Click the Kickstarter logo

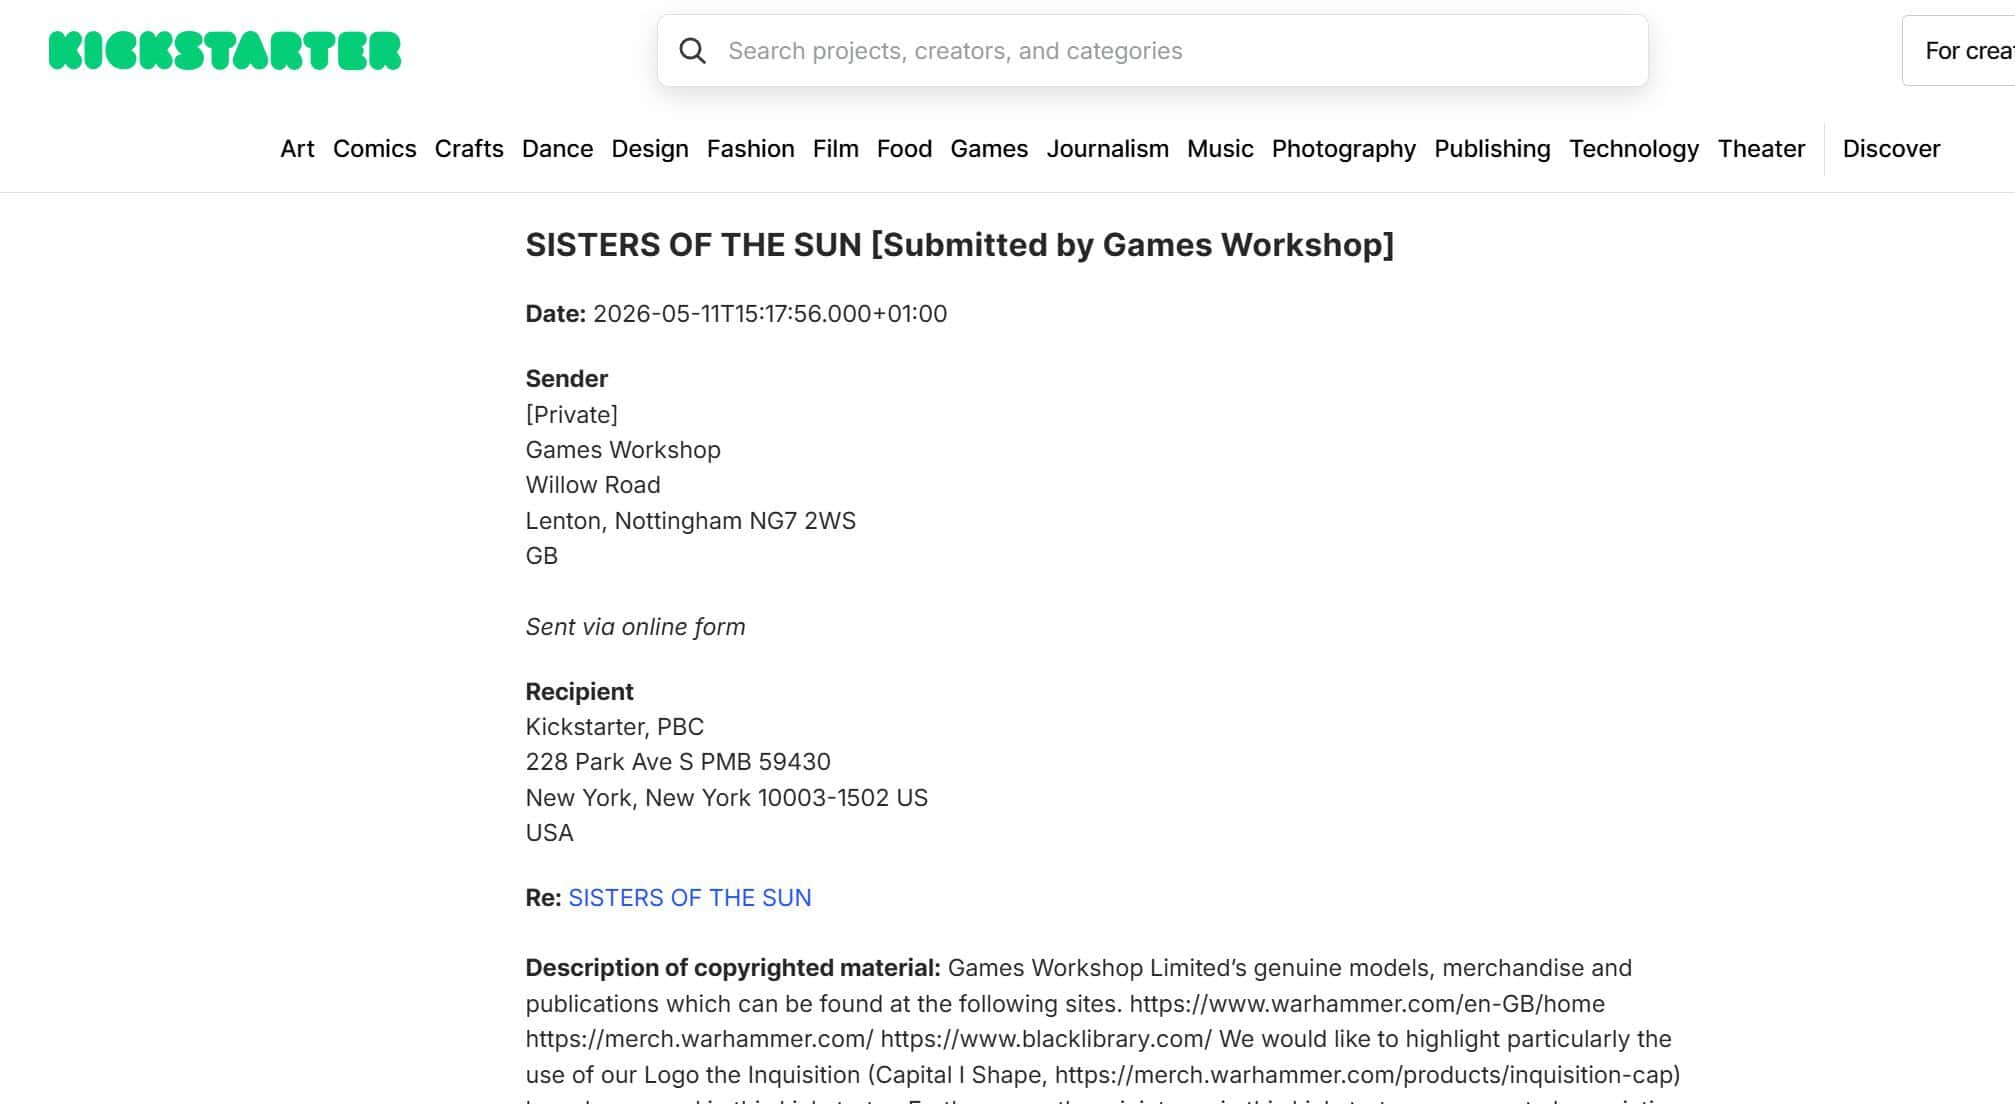click(x=225, y=51)
